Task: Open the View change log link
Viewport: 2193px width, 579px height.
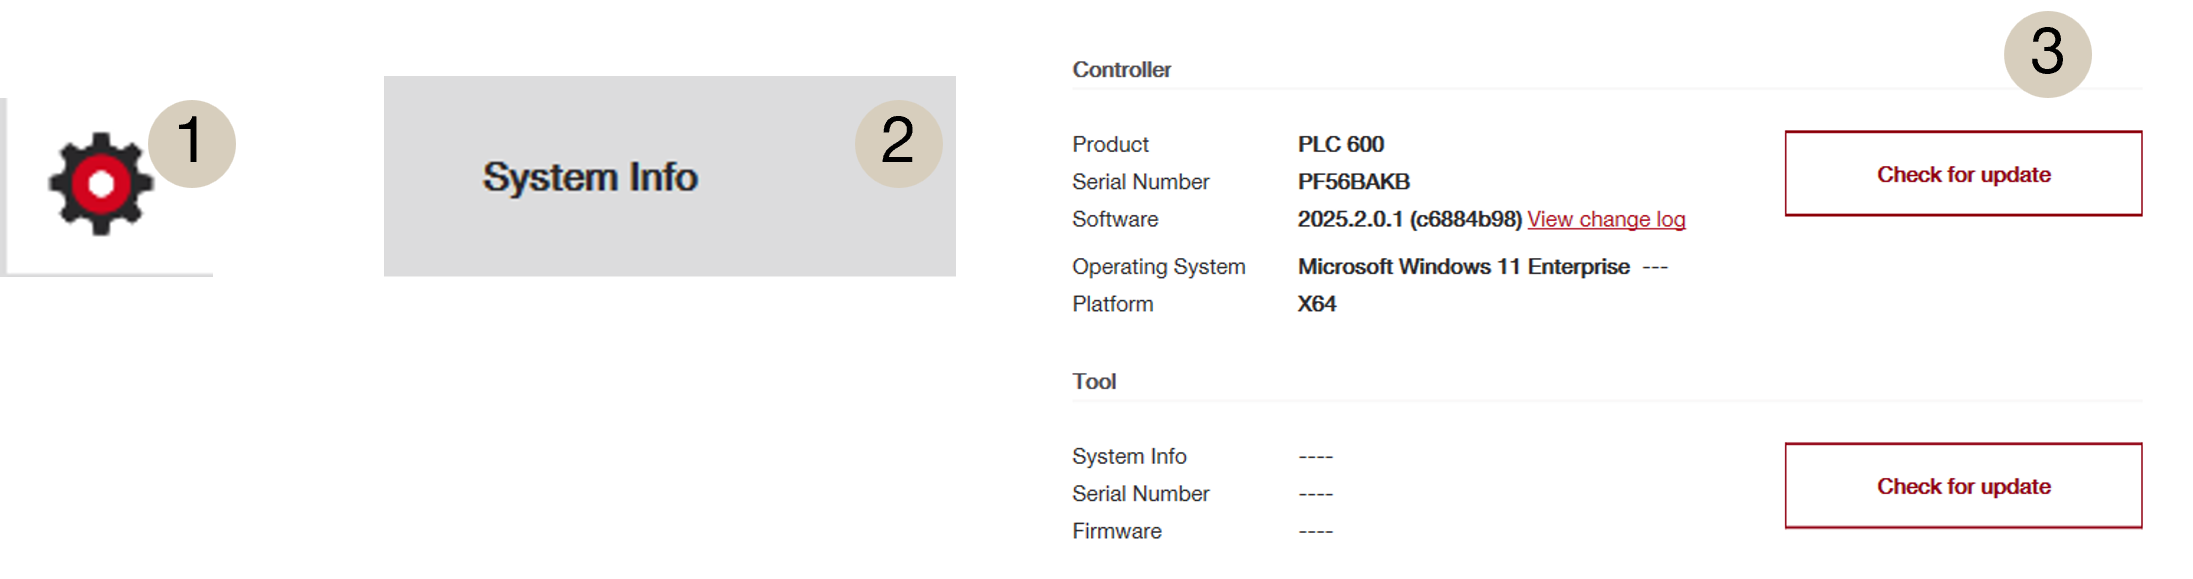Action: tap(1606, 220)
